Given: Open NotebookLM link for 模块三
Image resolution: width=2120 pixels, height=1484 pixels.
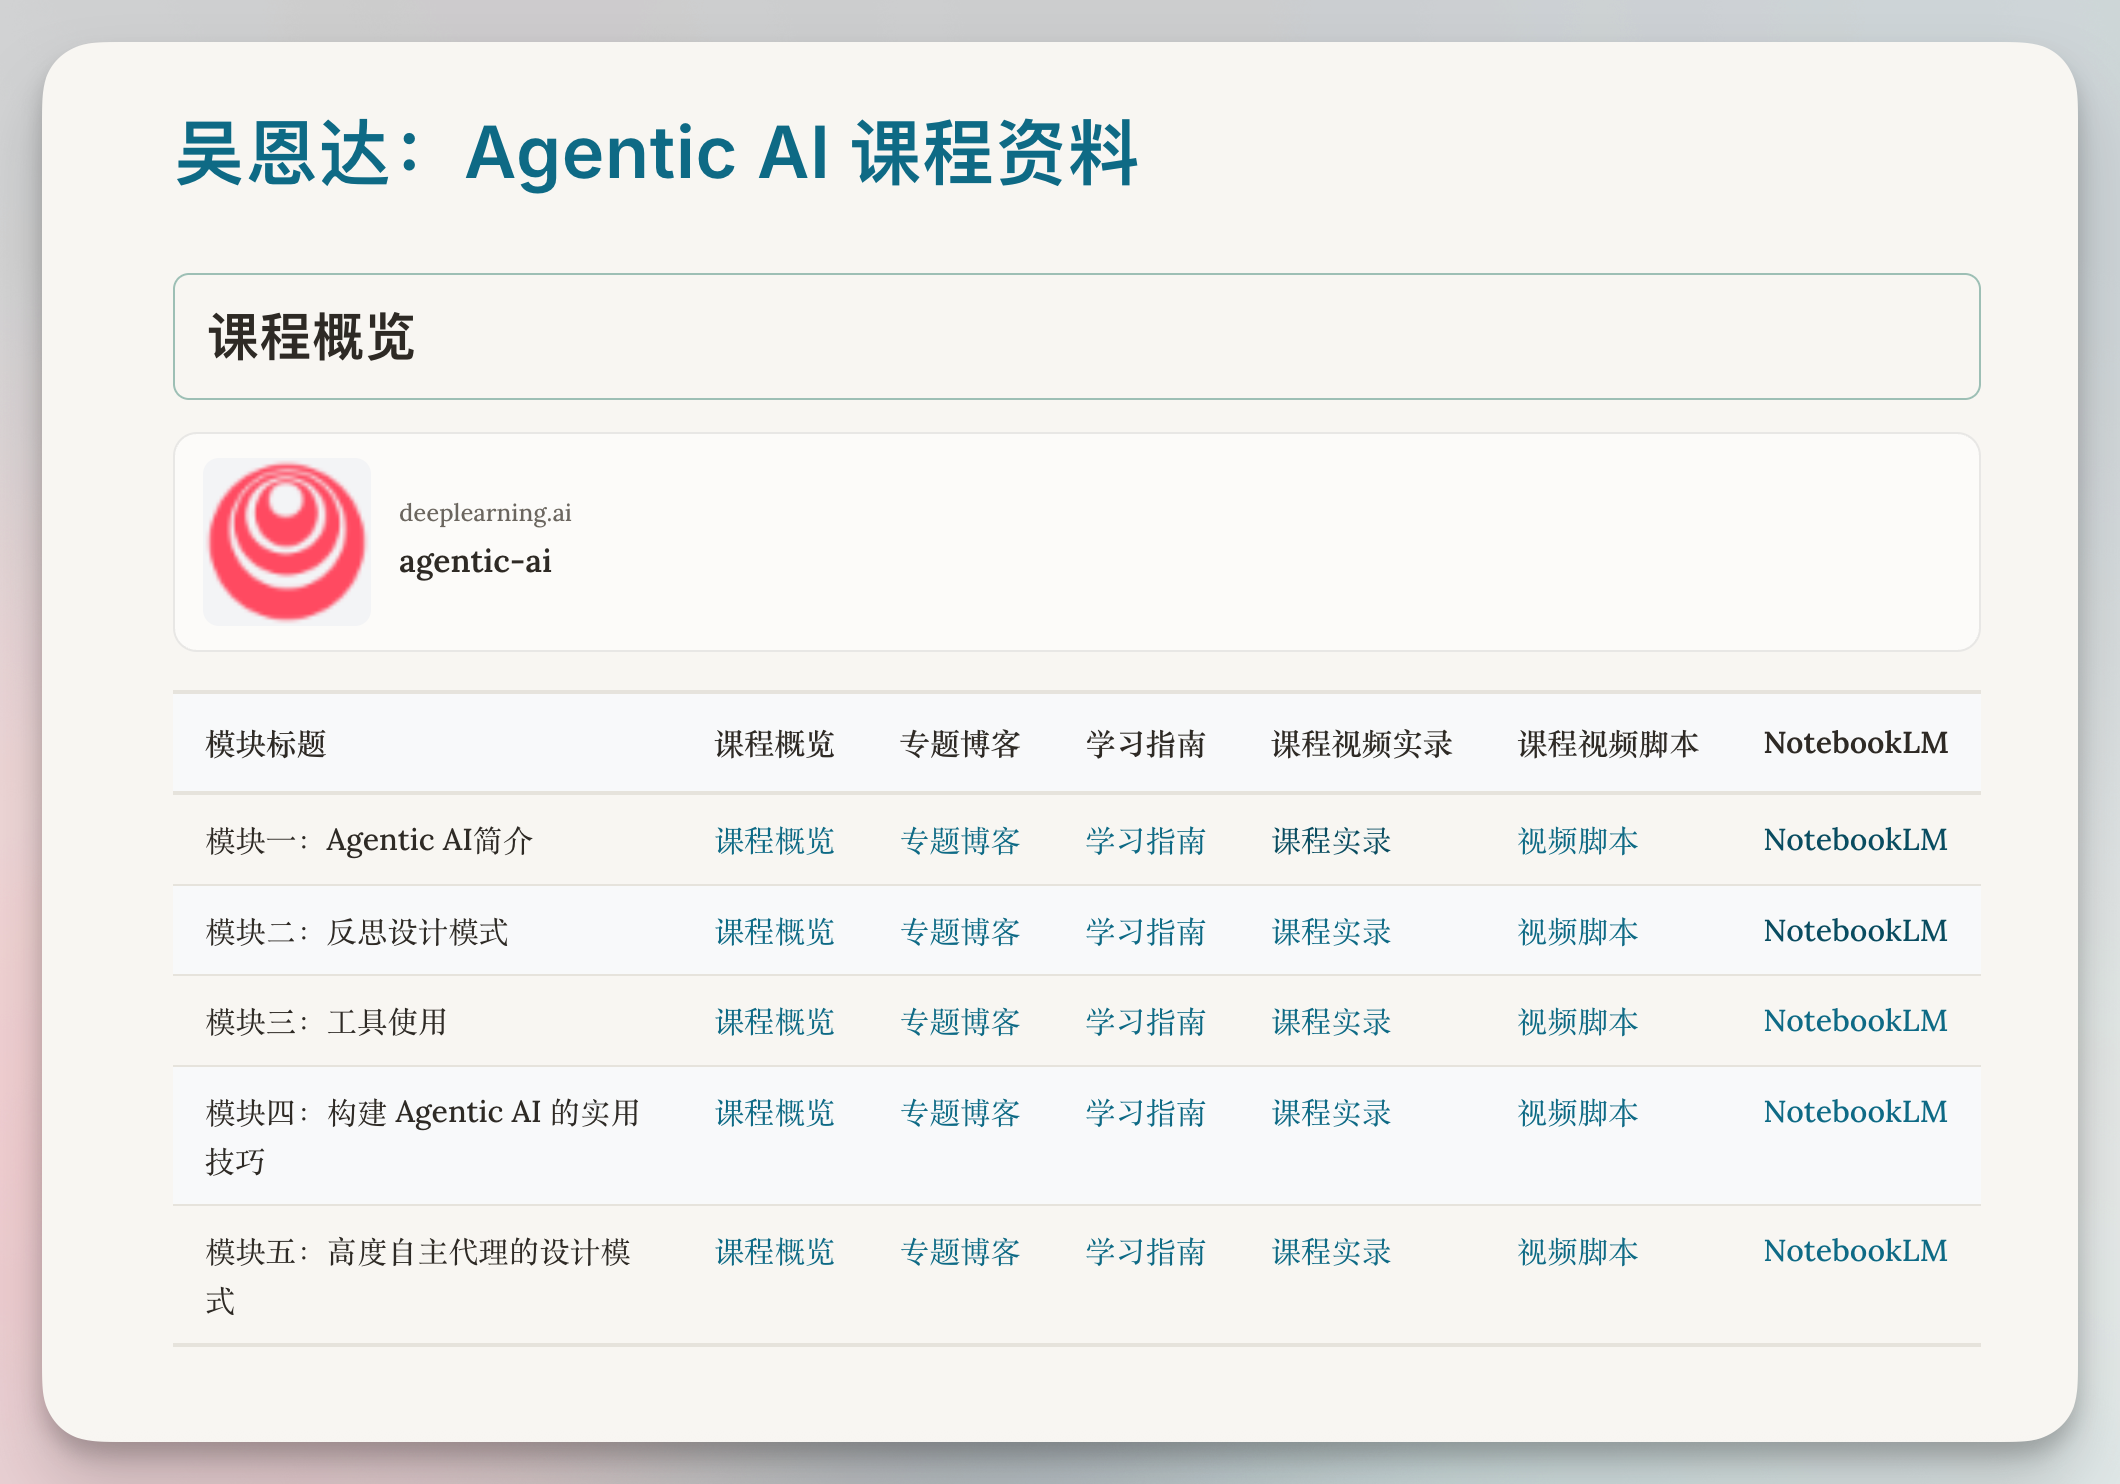Looking at the screenshot, I should coord(1855,1021).
